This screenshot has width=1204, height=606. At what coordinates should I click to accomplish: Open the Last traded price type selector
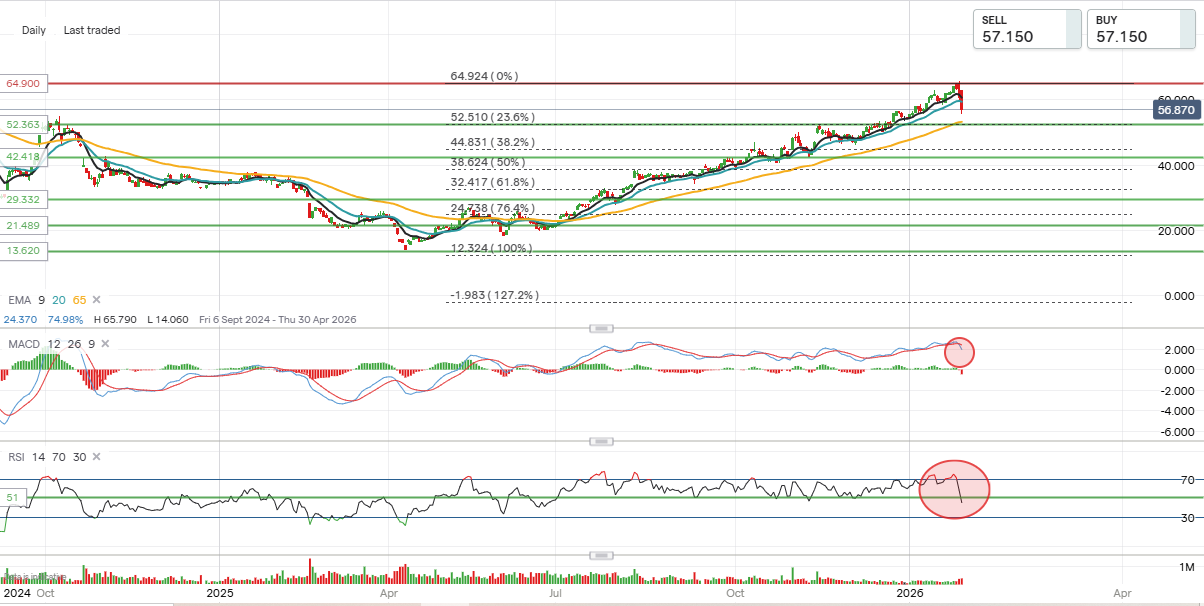[91, 30]
